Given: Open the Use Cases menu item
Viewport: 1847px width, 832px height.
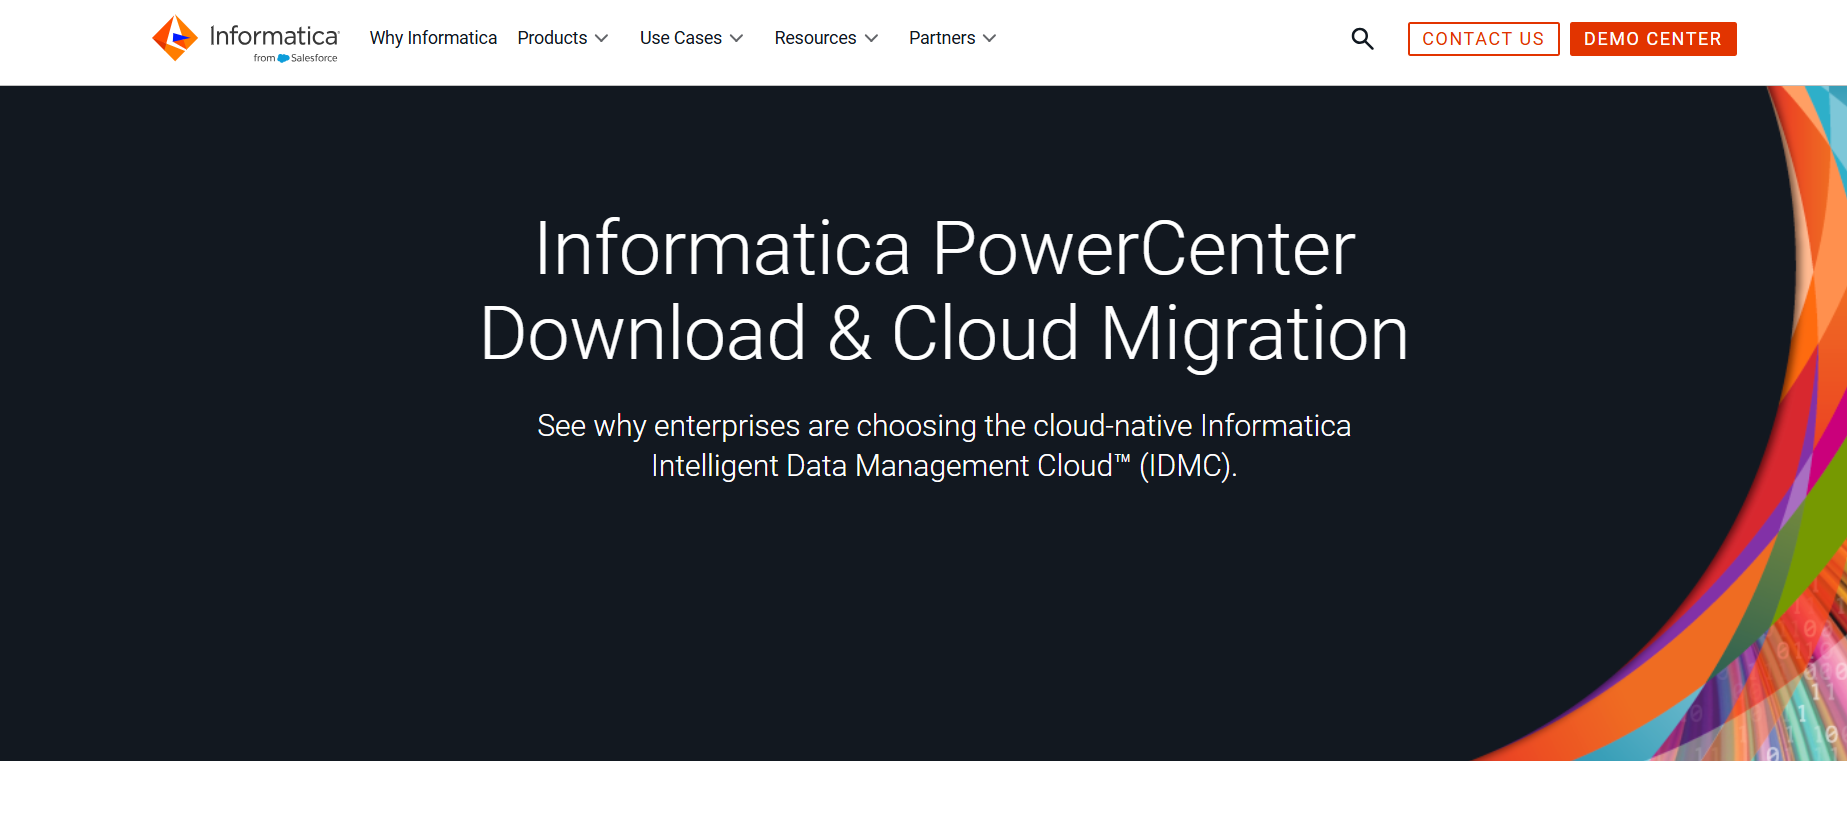Looking at the screenshot, I should coord(681,38).
